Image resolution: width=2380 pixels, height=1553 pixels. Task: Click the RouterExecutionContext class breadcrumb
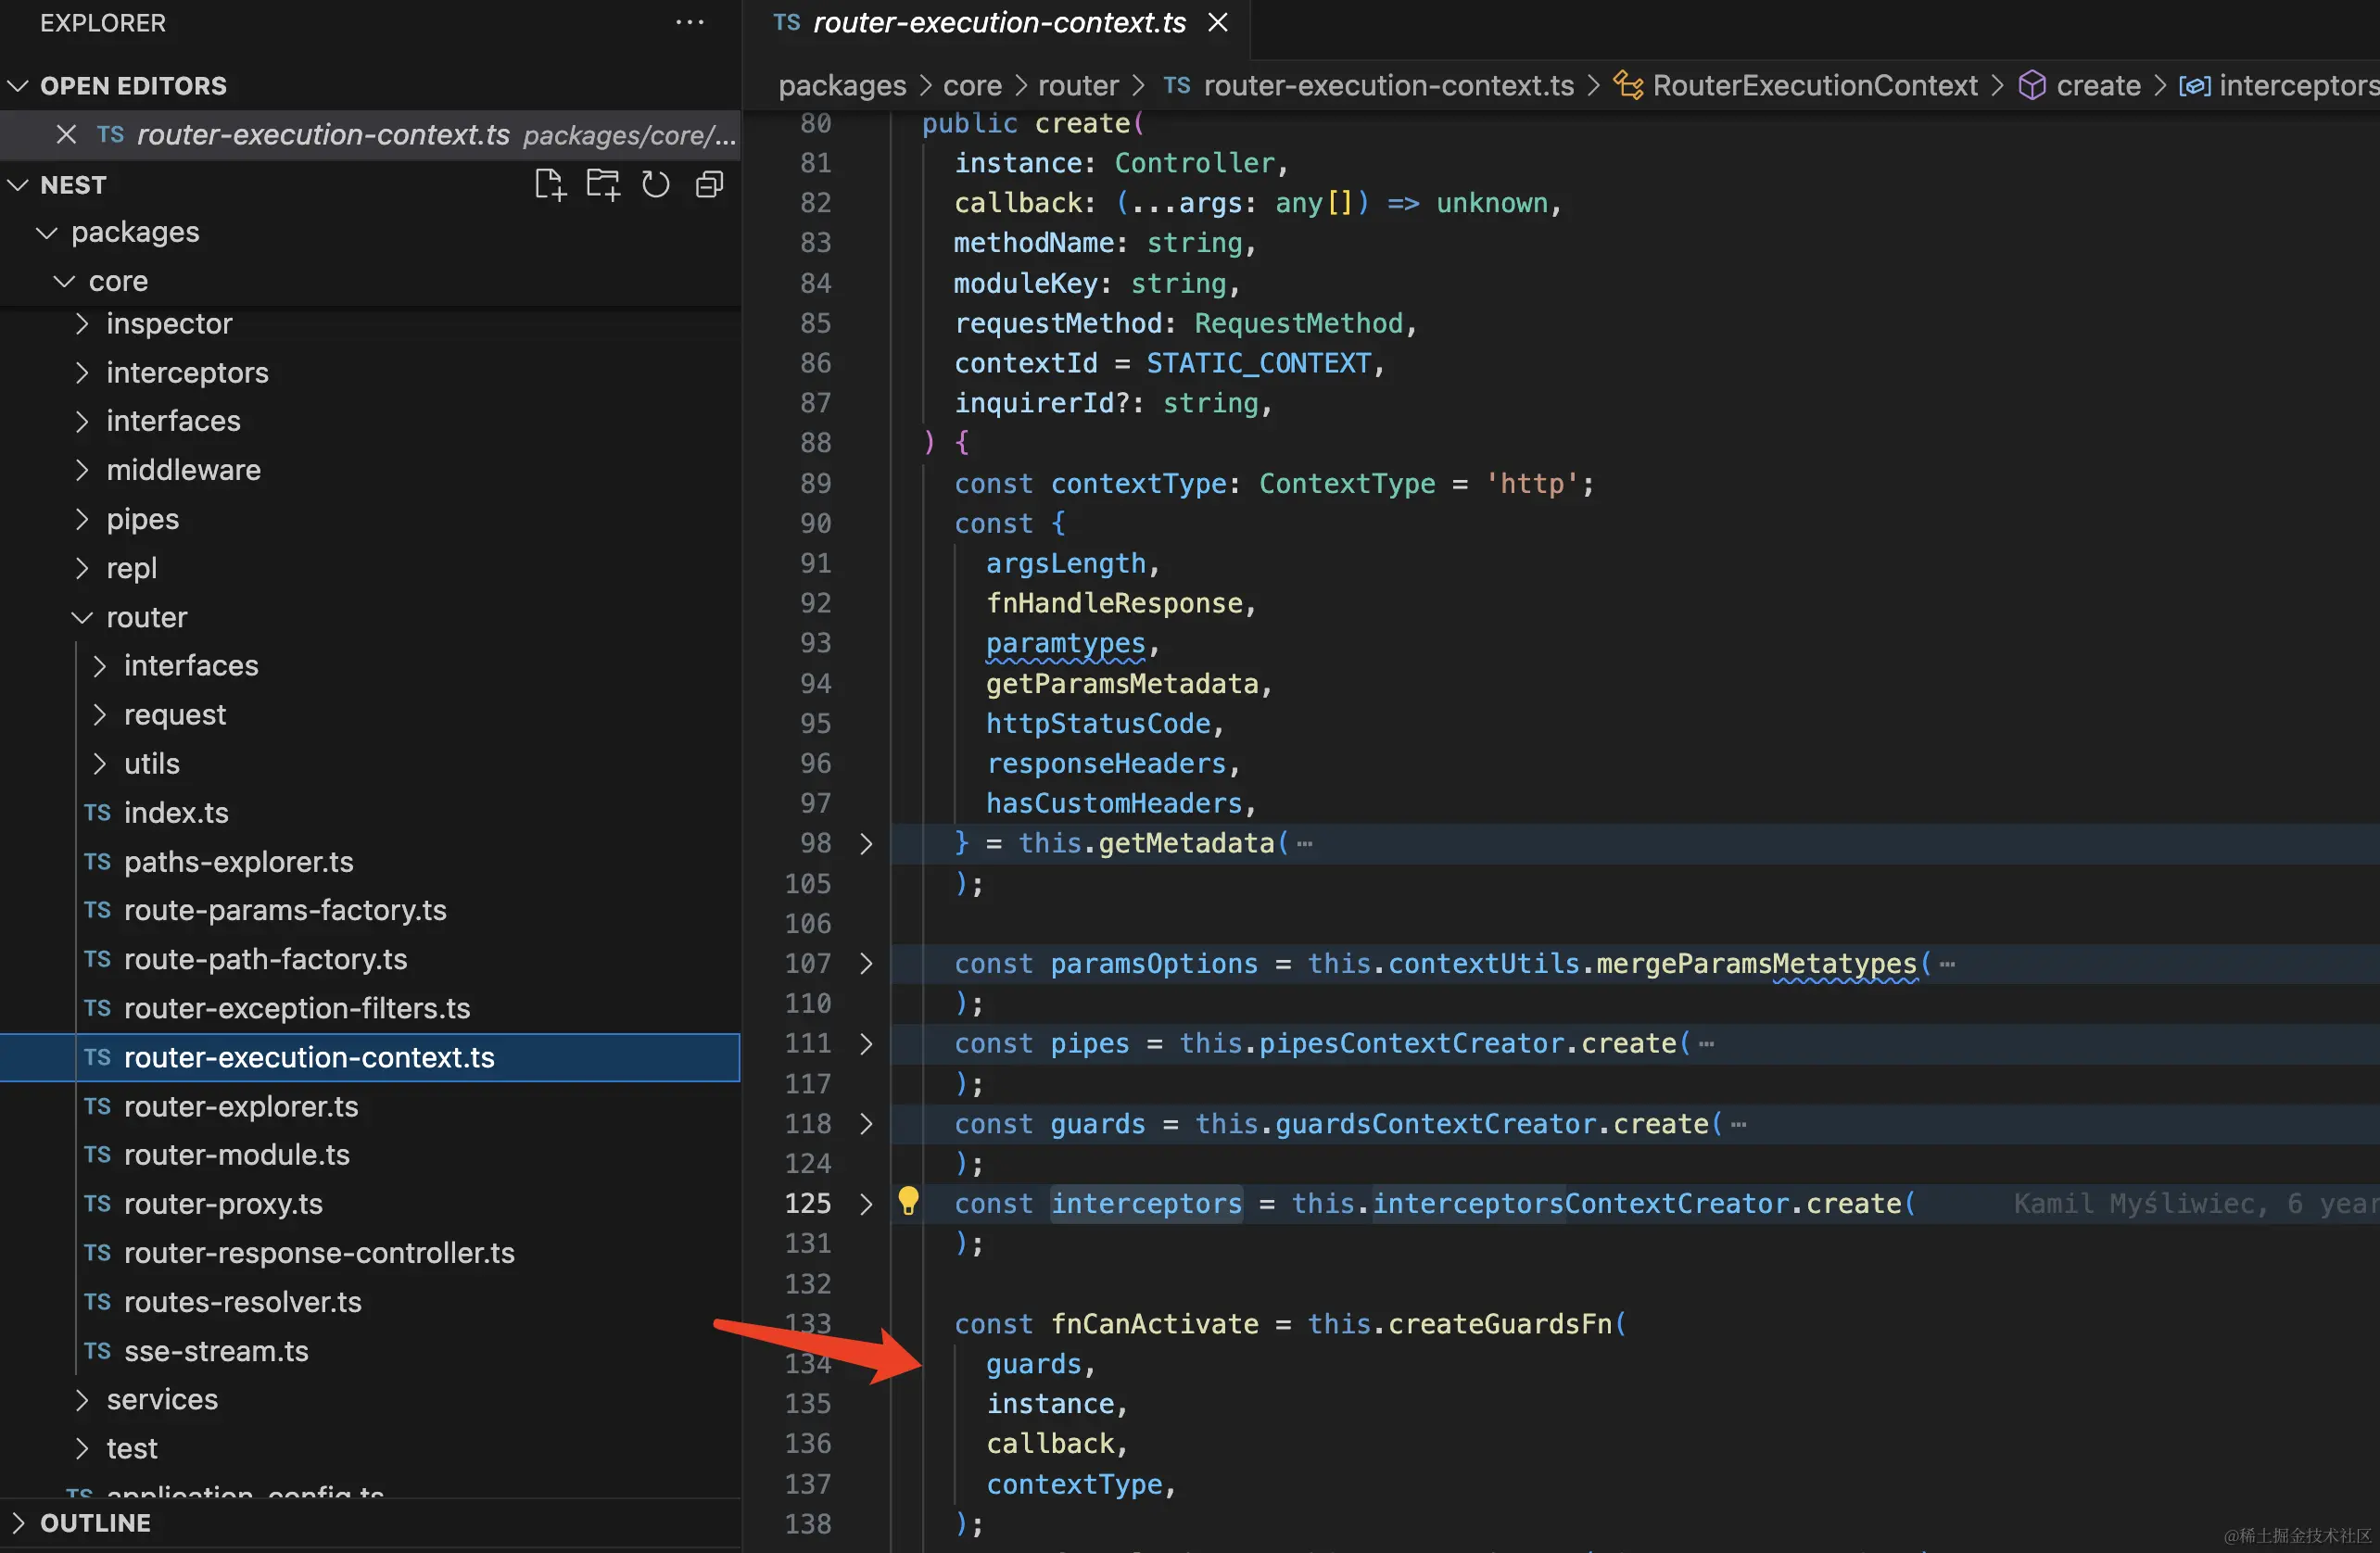(1795, 85)
